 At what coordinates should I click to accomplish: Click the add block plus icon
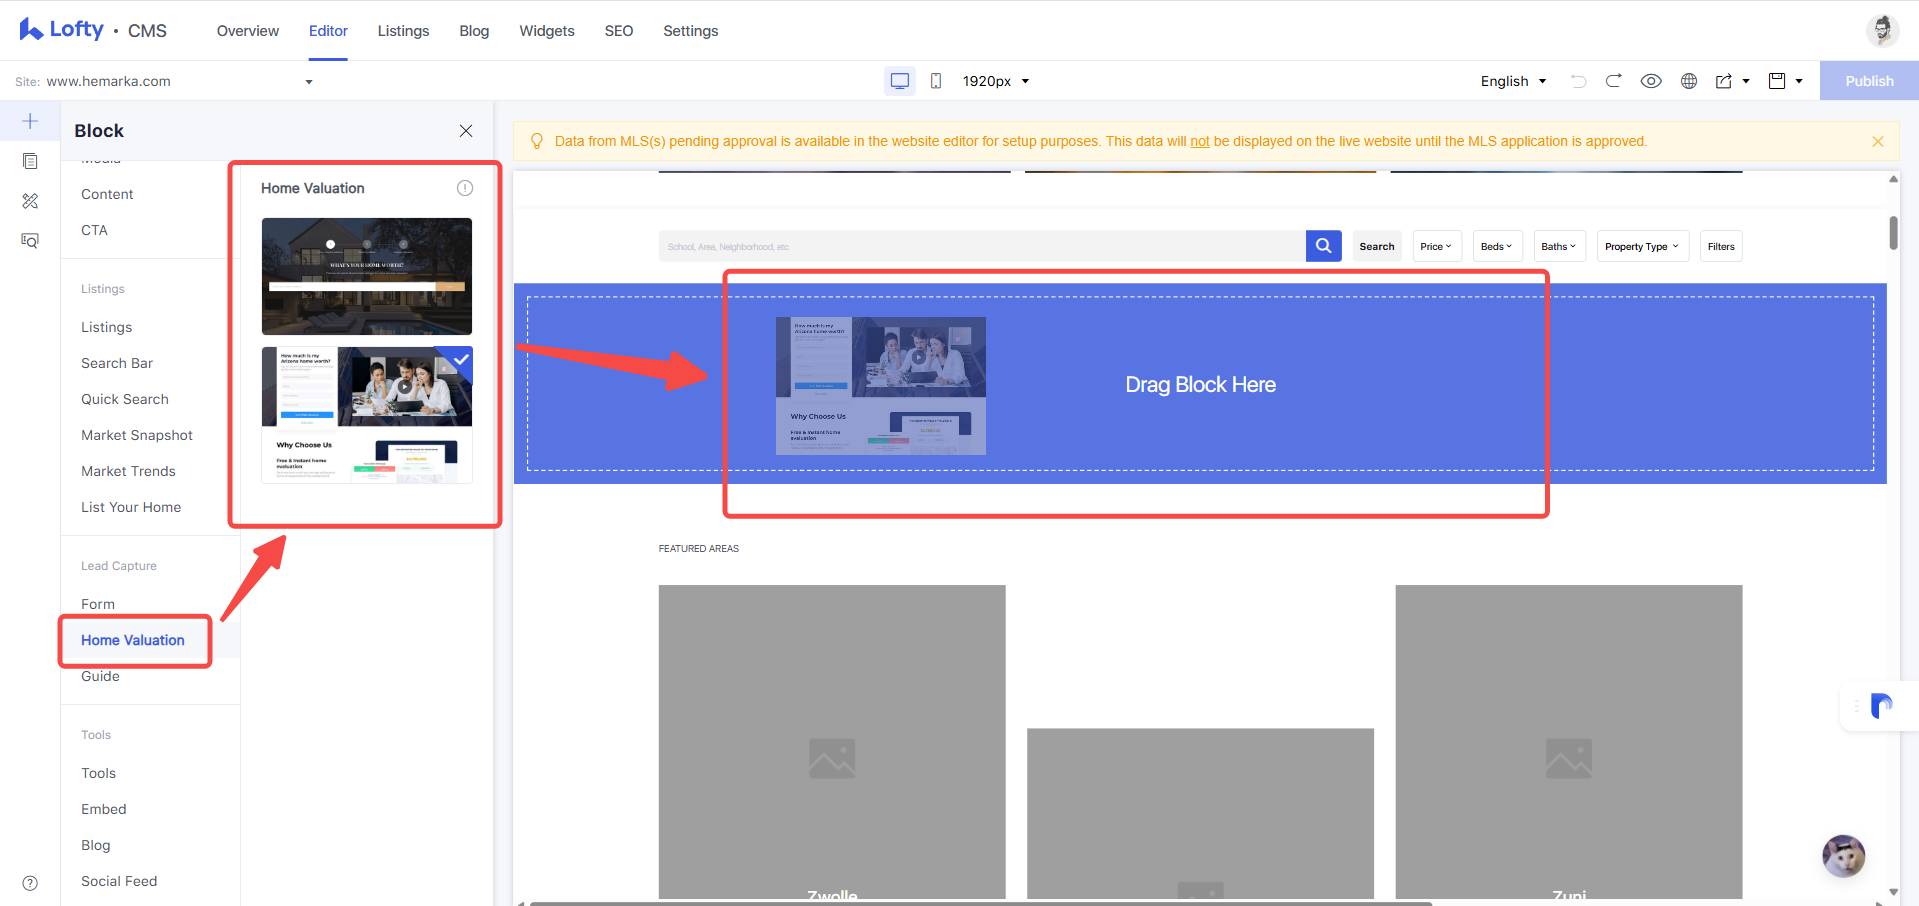tap(30, 121)
